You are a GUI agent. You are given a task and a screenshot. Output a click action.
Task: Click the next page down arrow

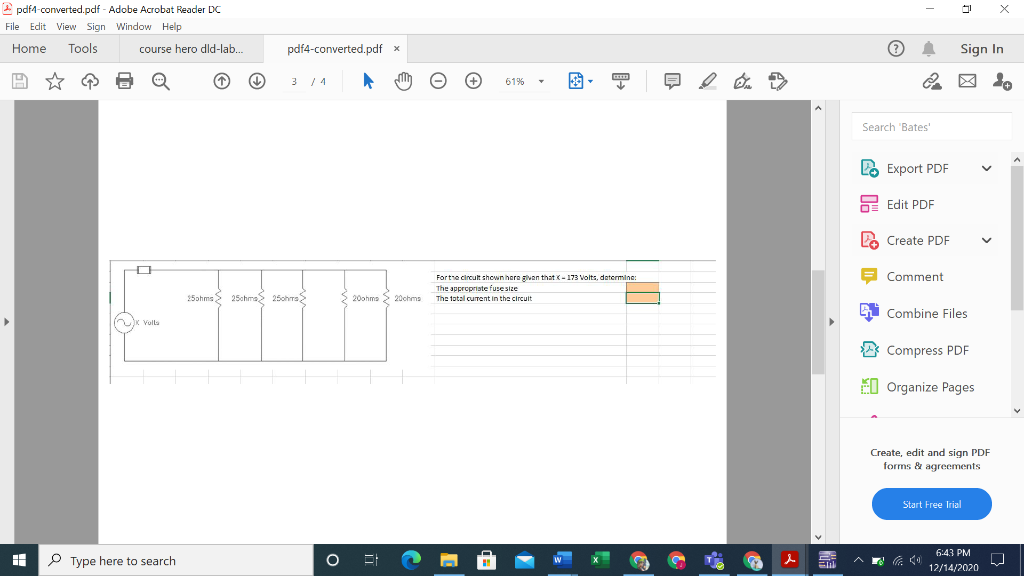[x=256, y=81]
